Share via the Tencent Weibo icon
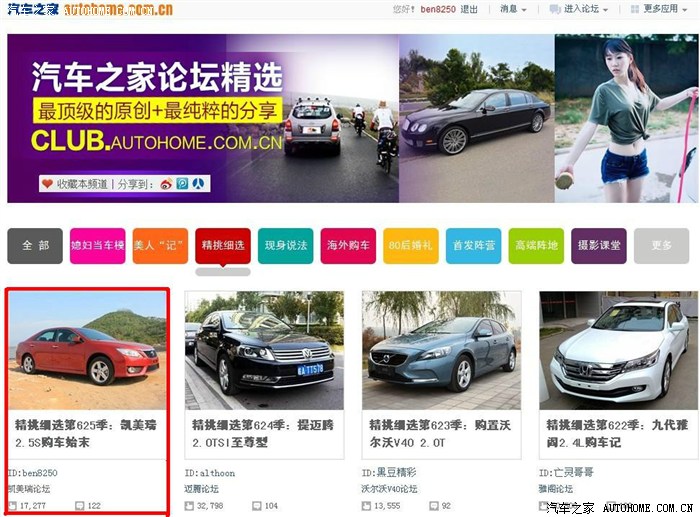This screenshot has height=517, width=700. 182,184
